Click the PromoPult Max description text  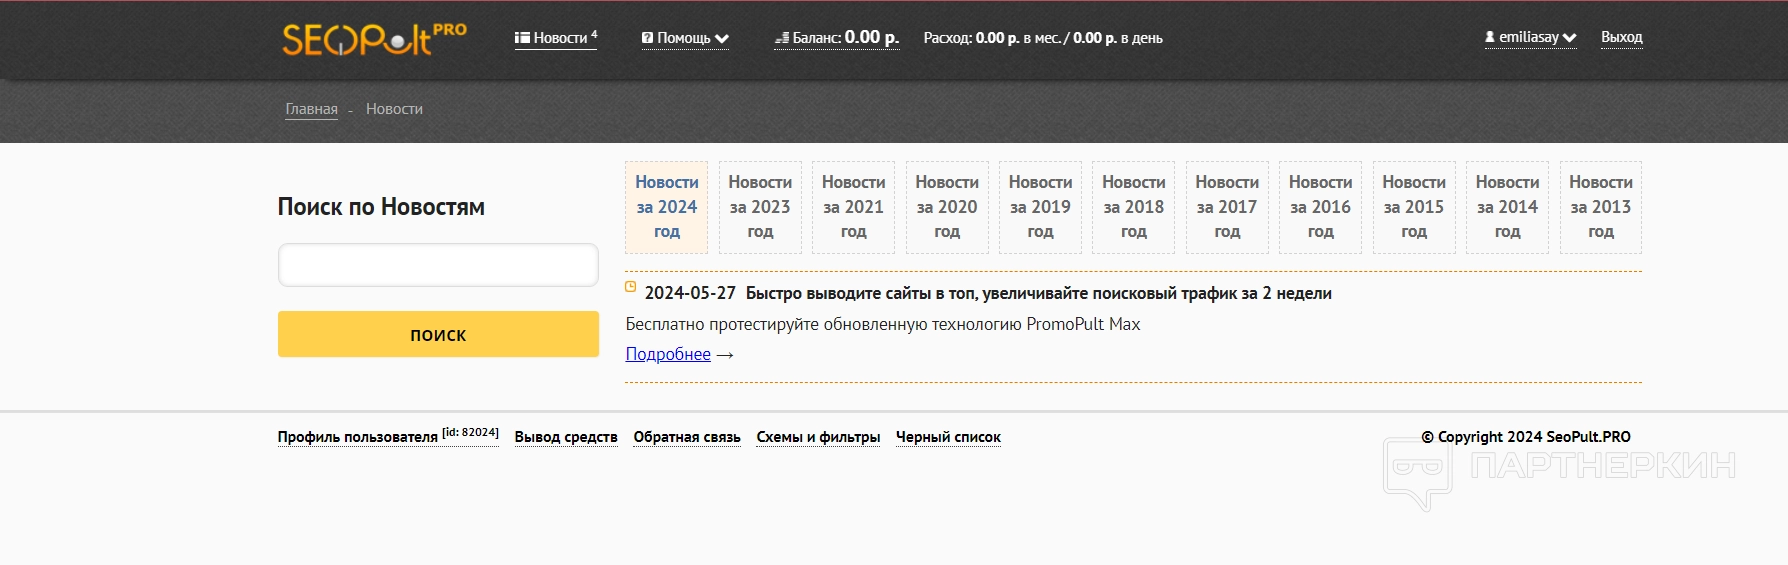click(883, 324)
